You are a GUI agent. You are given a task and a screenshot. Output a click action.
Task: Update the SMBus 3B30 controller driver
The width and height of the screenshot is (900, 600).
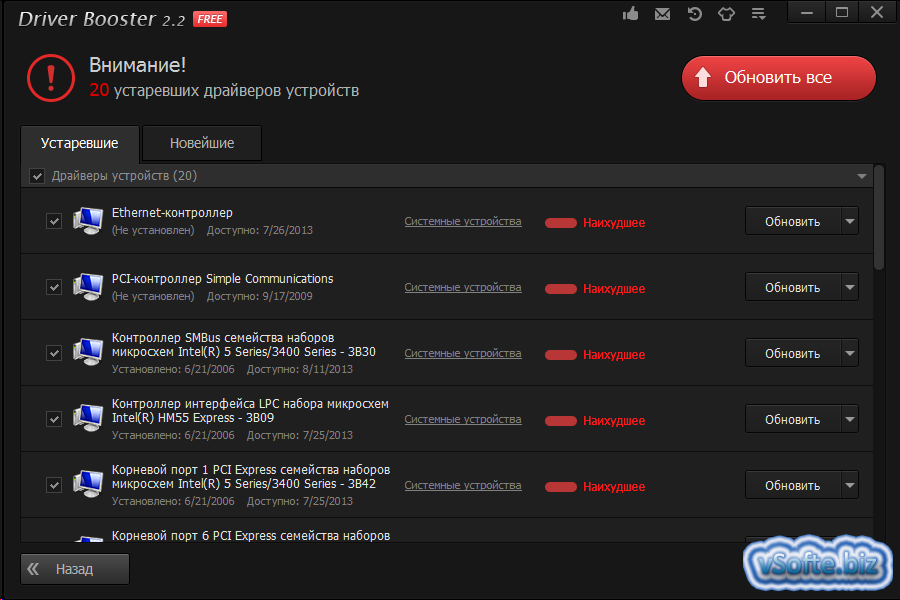(793, 353)
